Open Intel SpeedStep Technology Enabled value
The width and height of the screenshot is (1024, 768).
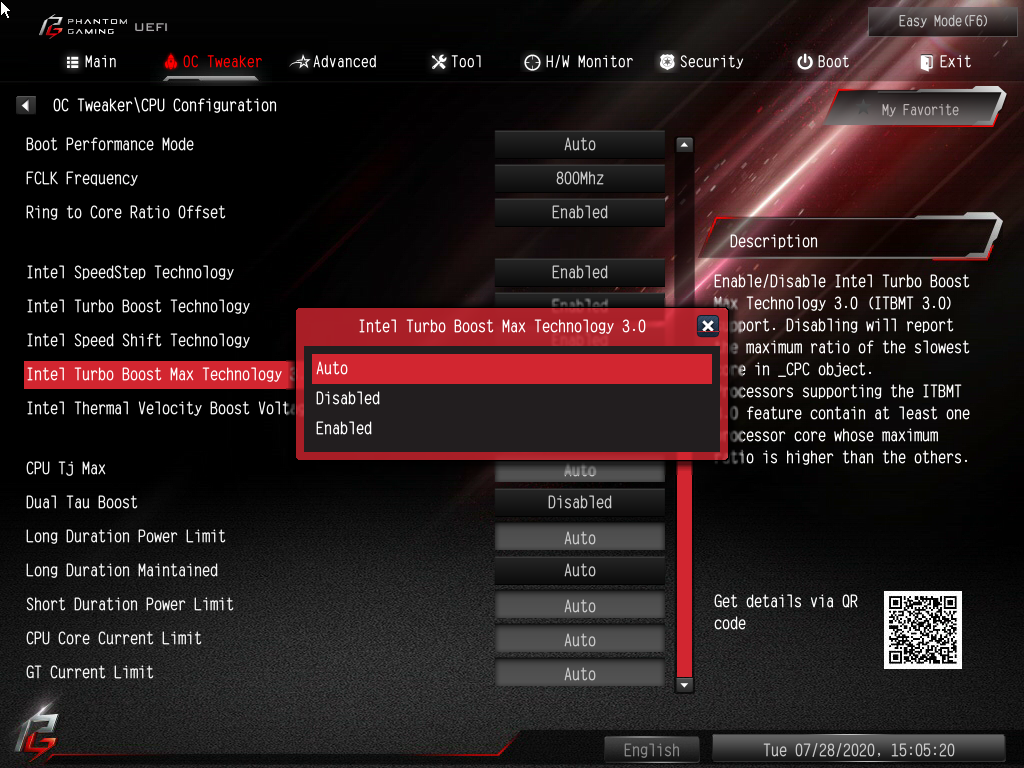tap(579, 272)
